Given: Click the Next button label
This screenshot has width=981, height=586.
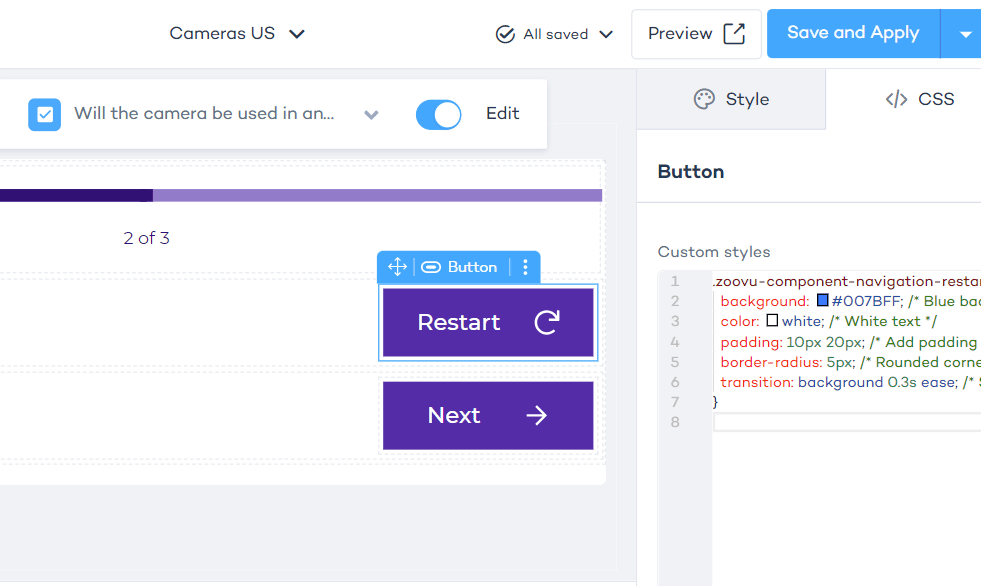Looking at the screenshot, I should 454,415.
